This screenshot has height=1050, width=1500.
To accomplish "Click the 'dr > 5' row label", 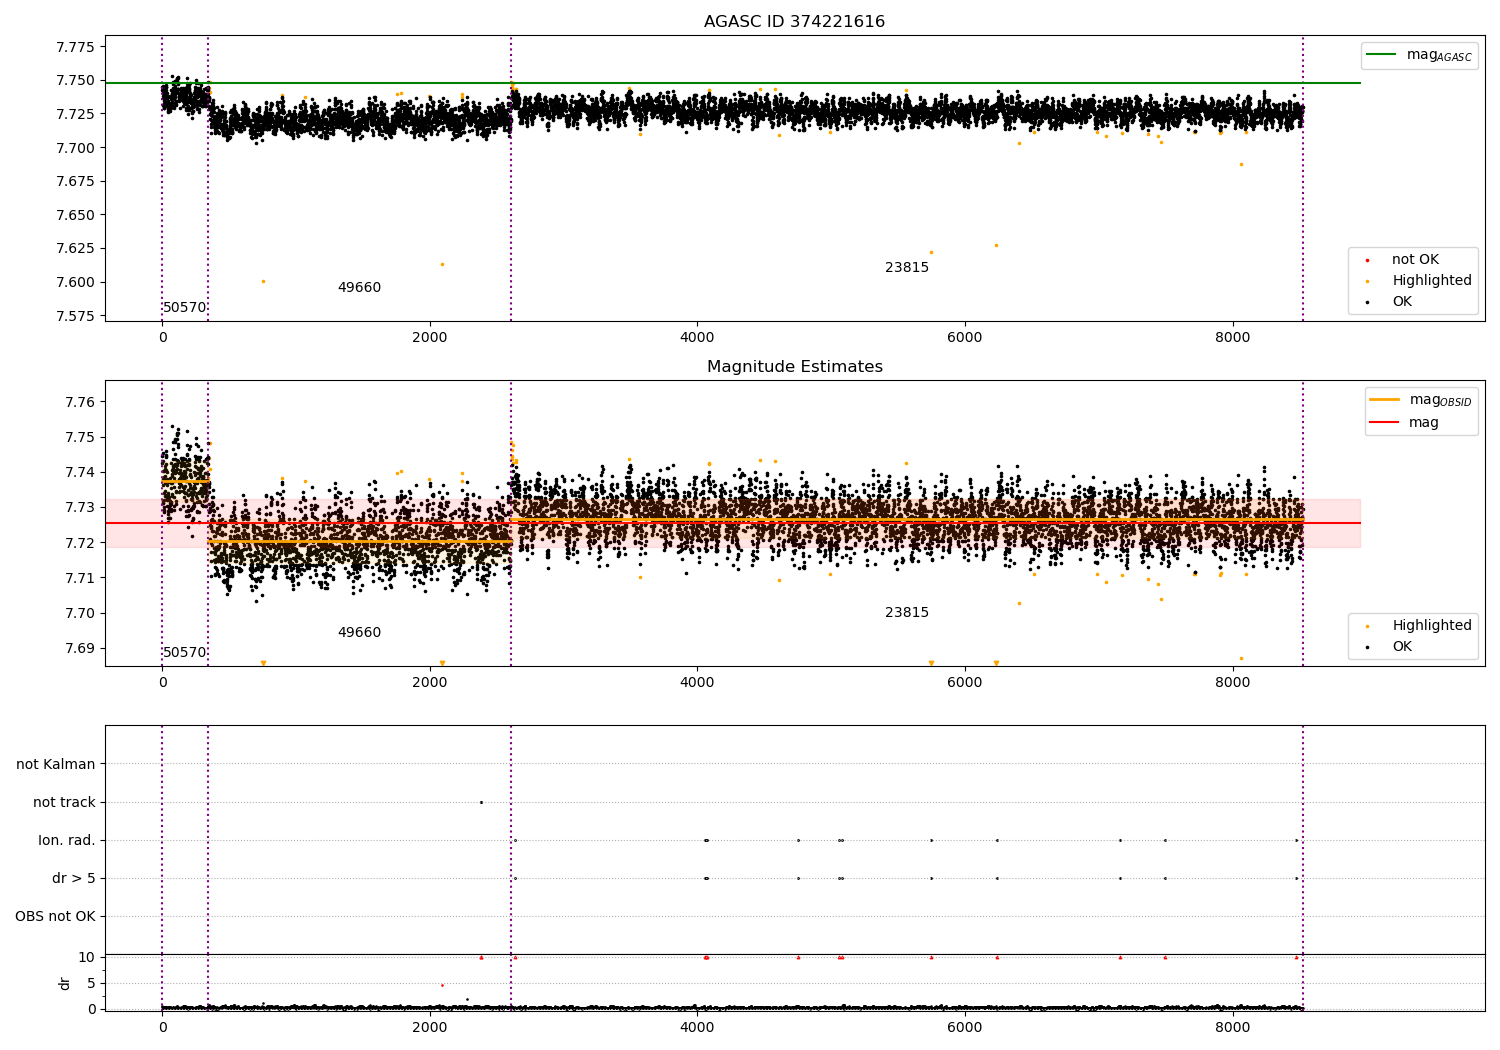I will tap(74, 878).
